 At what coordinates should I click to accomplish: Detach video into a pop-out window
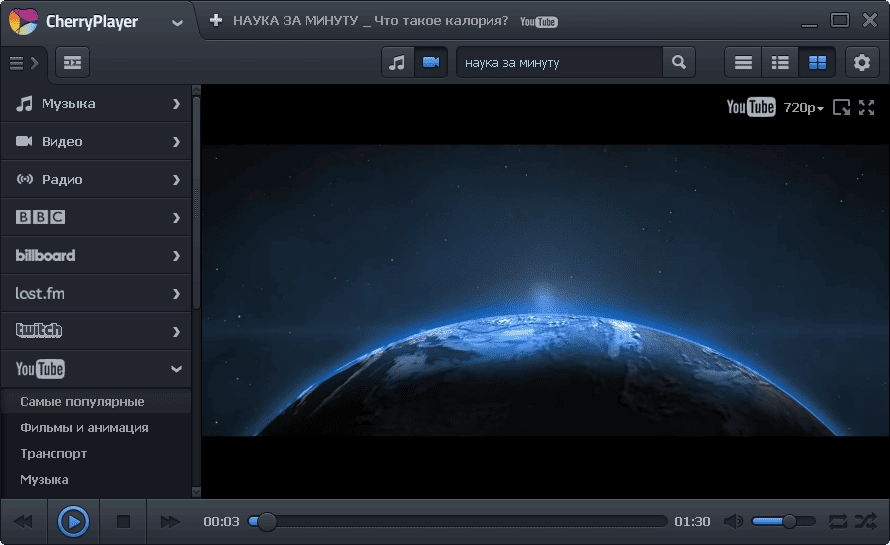pos(841,107)
